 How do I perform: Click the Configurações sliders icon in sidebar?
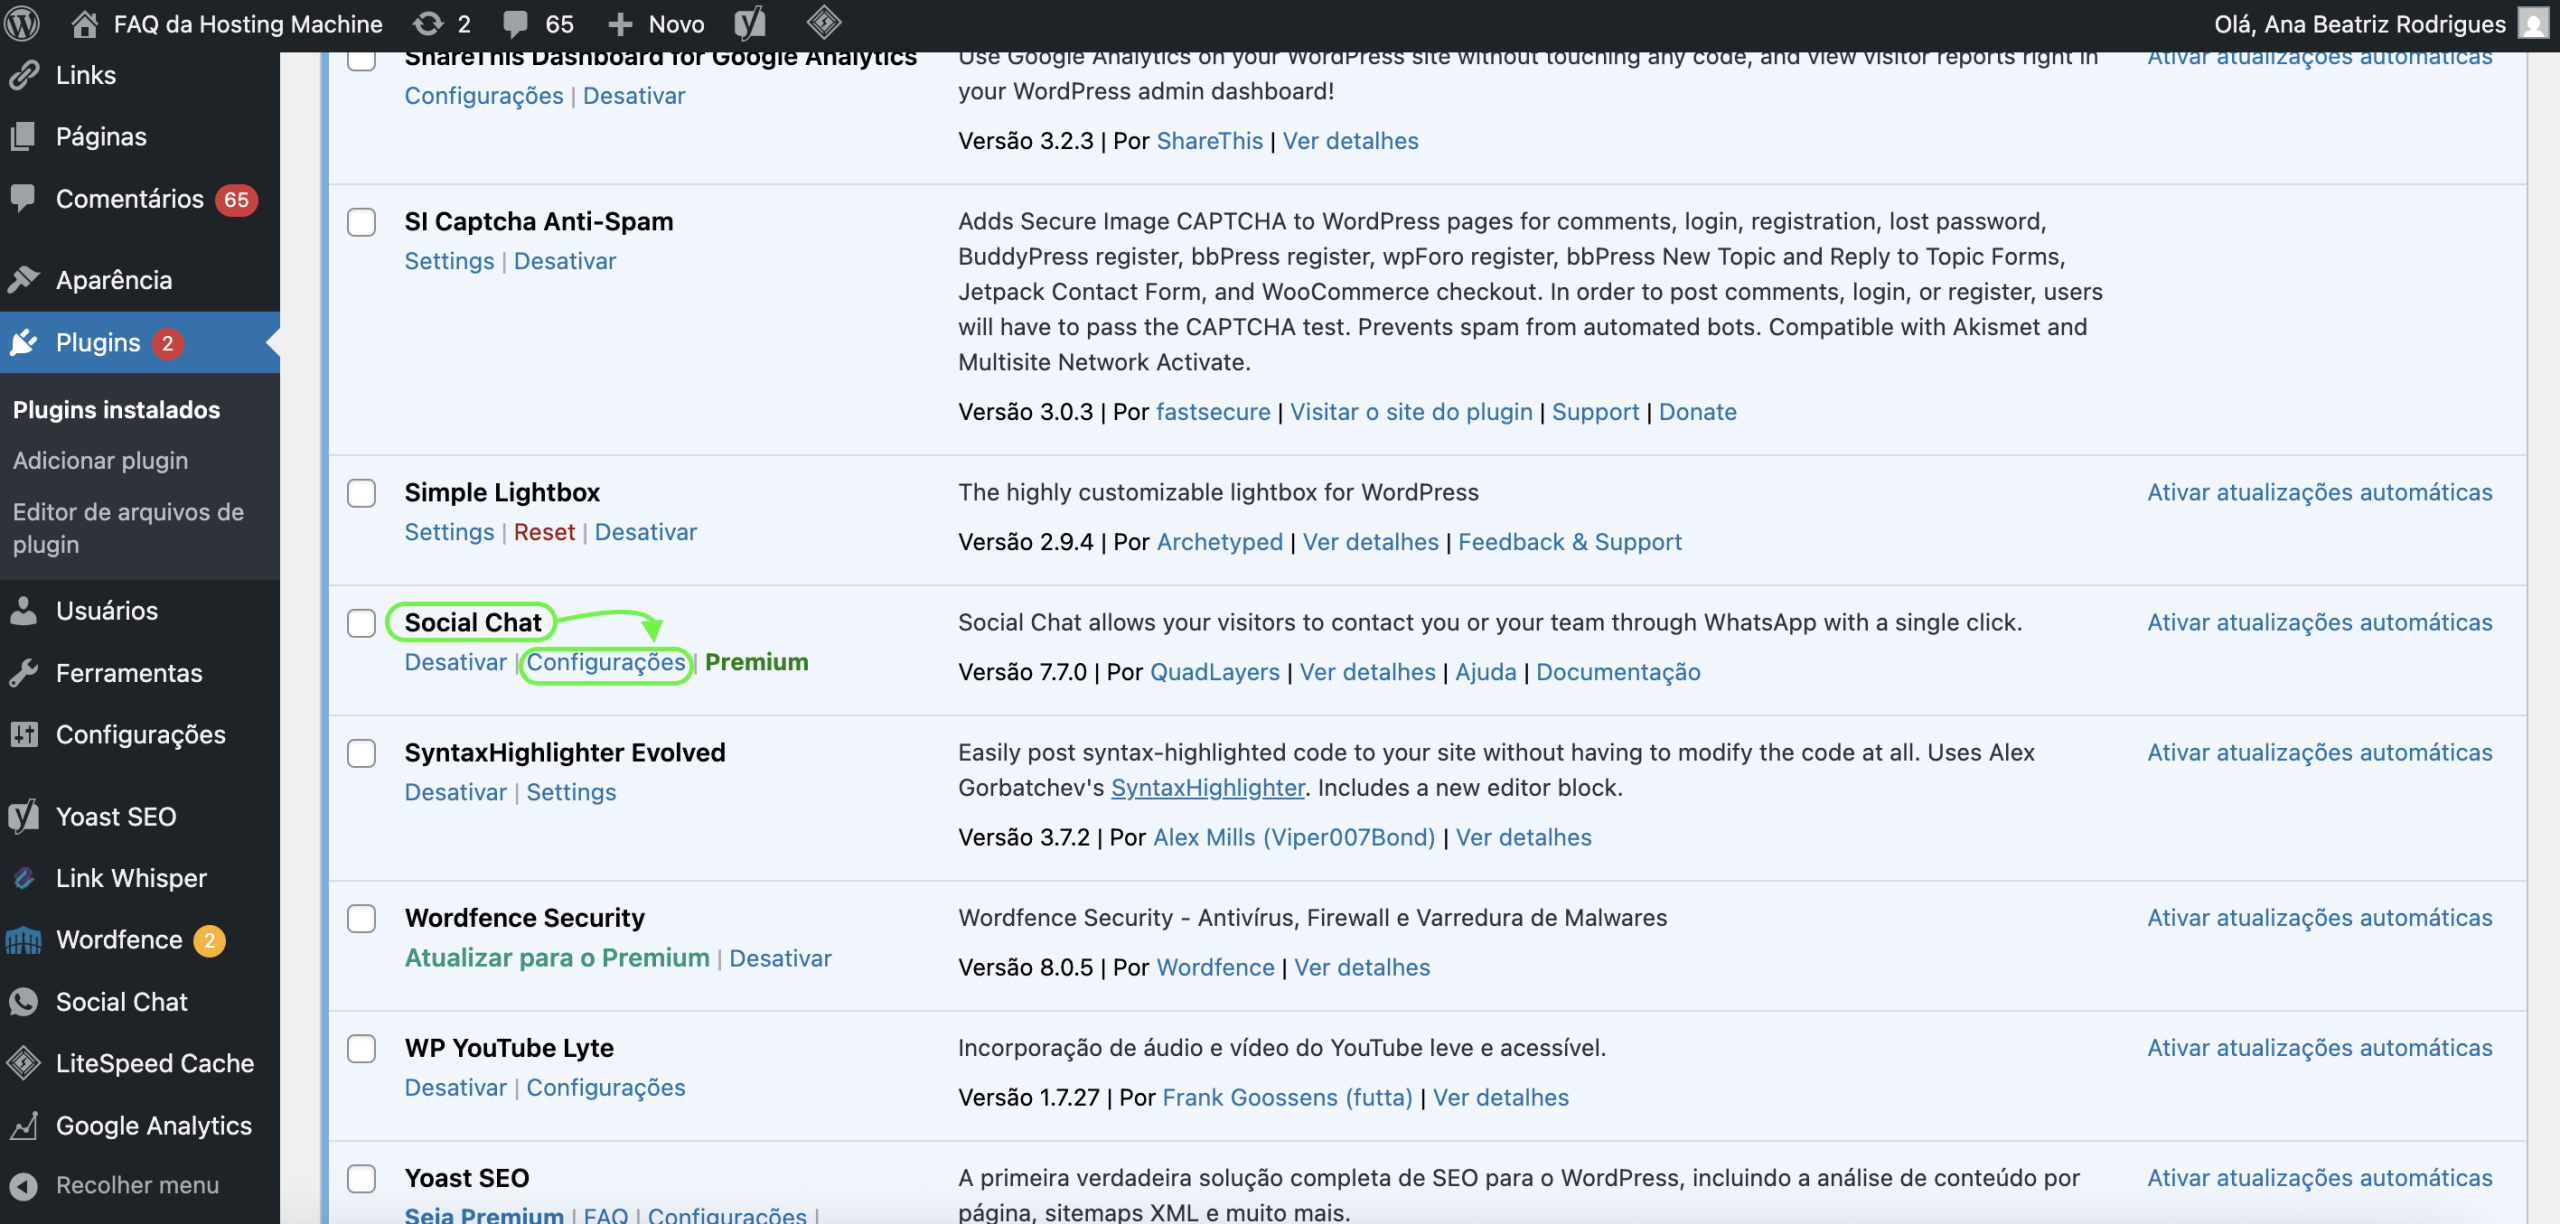[24, 734]
